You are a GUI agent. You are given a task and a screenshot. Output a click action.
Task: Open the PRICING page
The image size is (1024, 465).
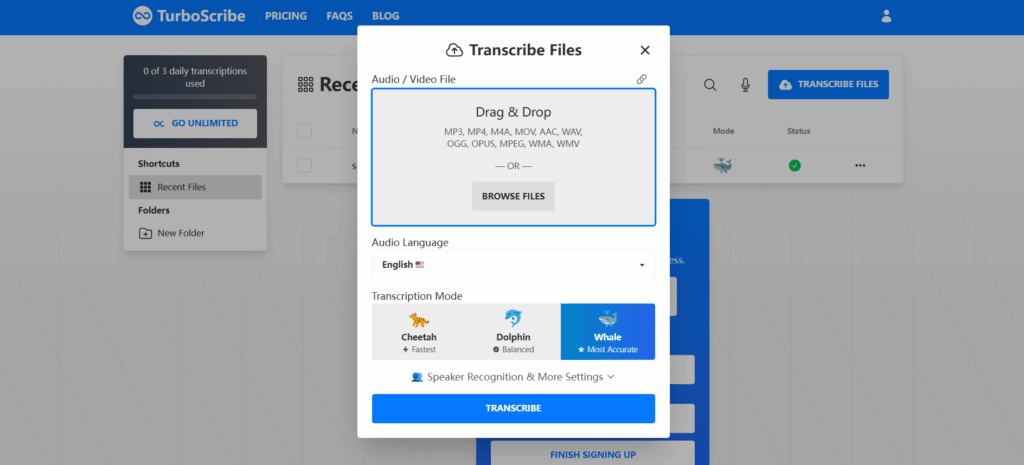pos(286,16)
